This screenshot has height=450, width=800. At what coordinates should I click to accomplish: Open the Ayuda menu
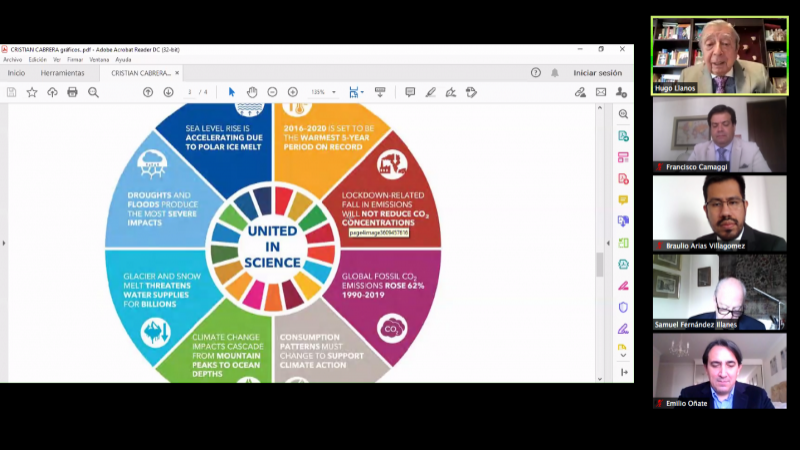pyautogui.click(x=123, y=60)
